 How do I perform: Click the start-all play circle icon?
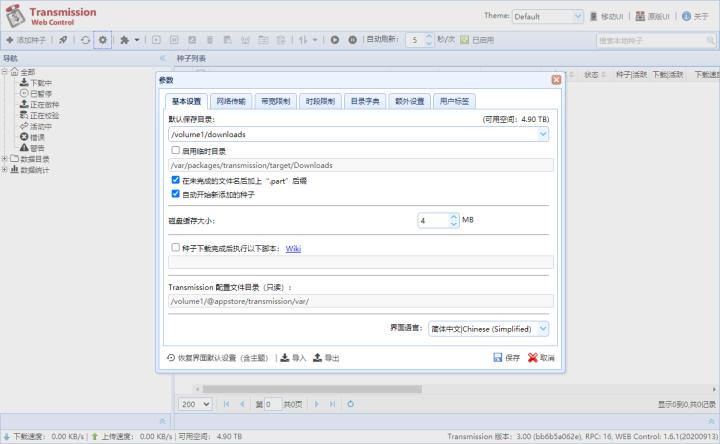point(335,40)
